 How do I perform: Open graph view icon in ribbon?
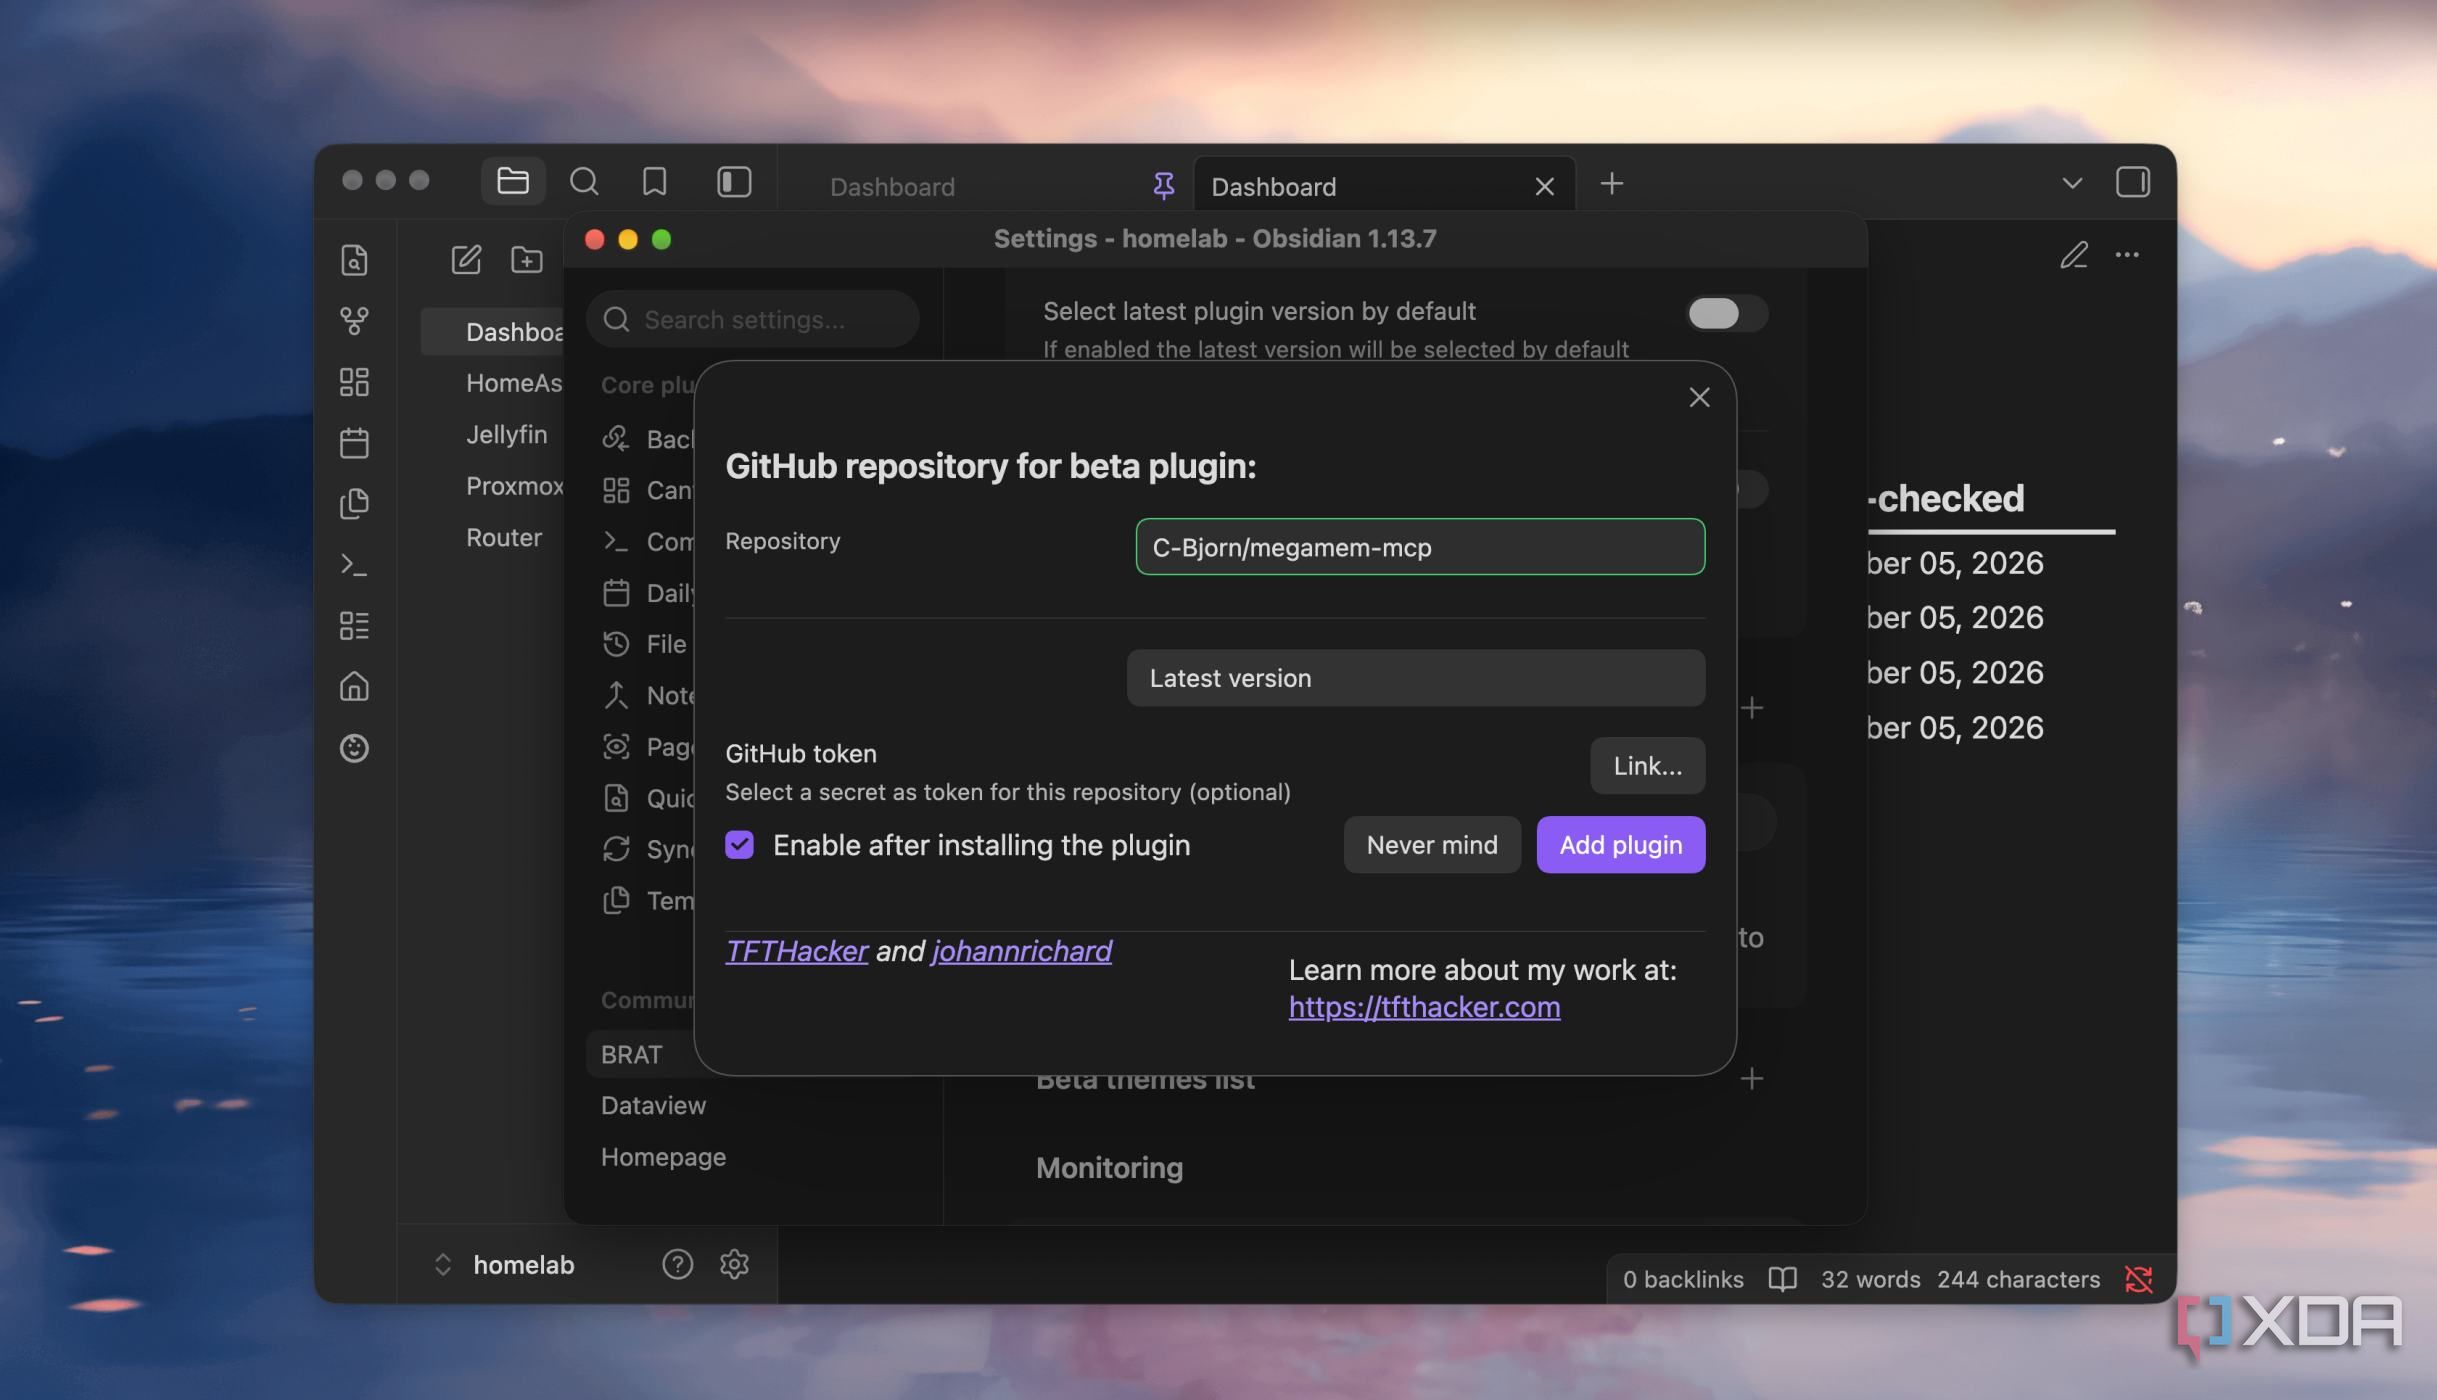[x=354, y=321]
